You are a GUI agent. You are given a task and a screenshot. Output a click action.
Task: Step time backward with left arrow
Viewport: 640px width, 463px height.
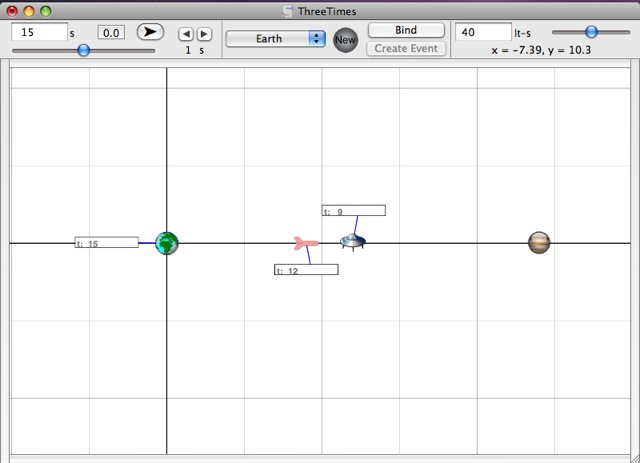click(185, 34)
